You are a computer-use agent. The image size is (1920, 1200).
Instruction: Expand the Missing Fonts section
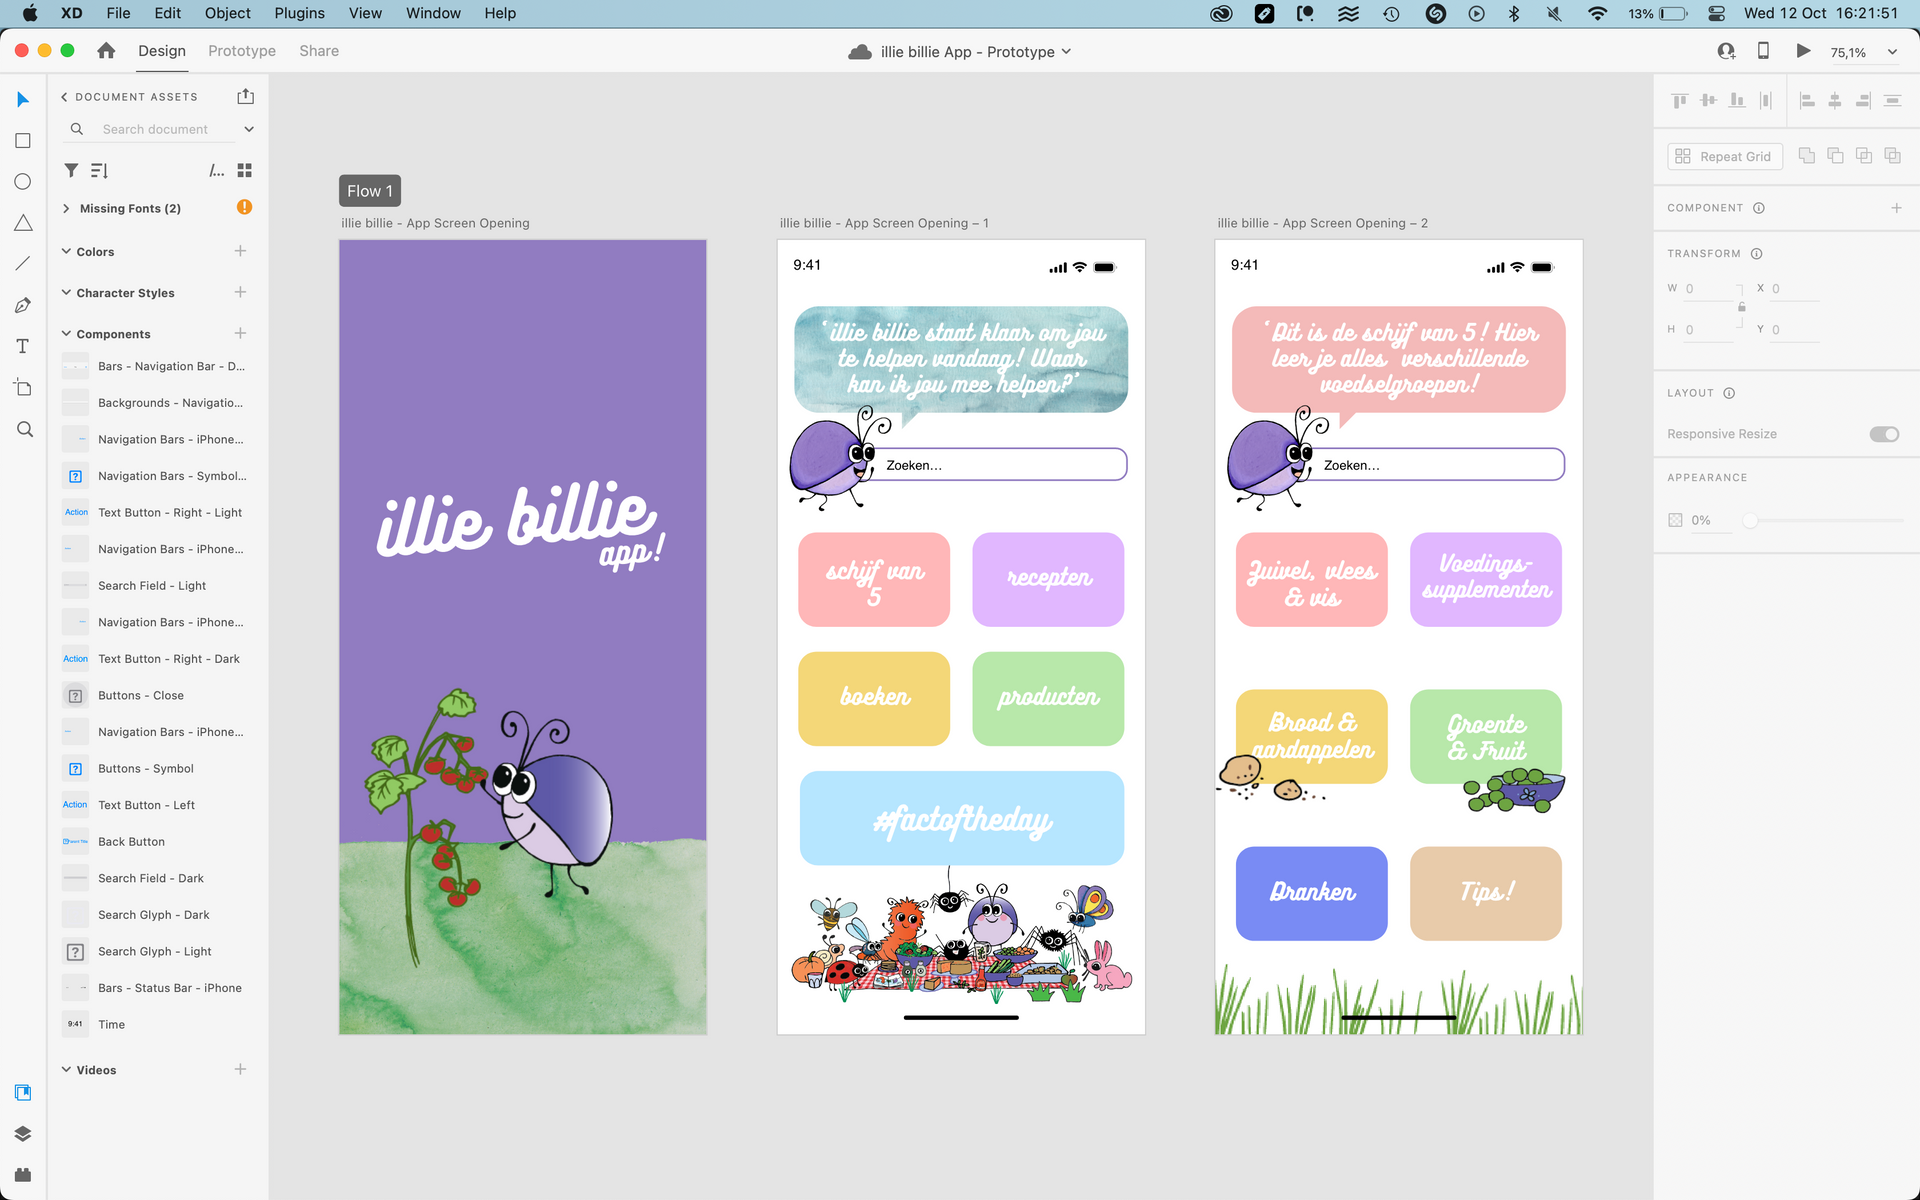click(x=66, y=208)
